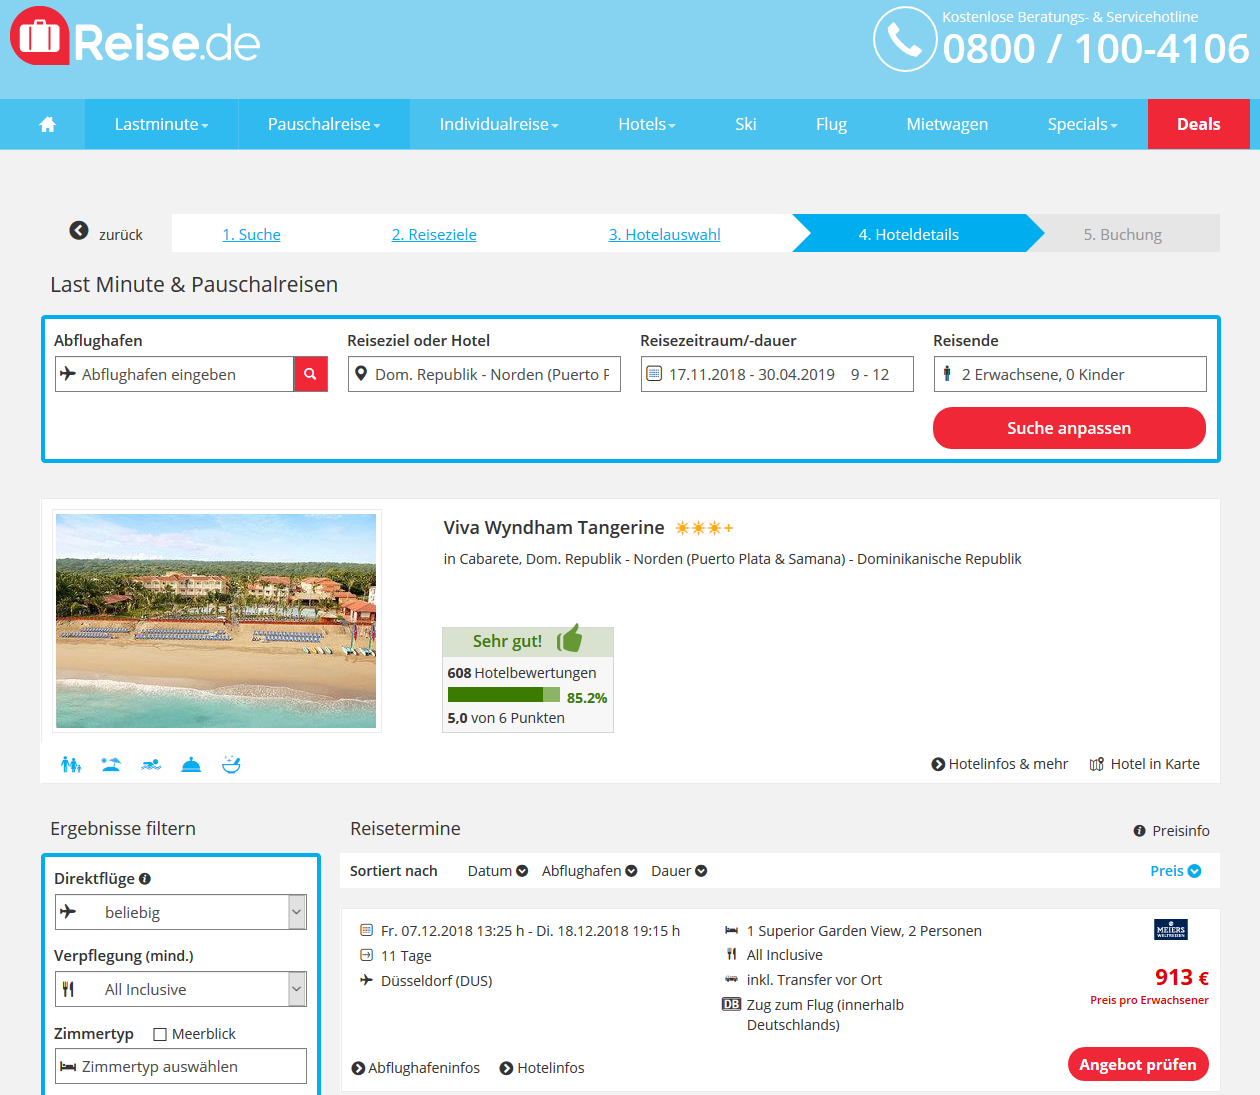Click the beach amenity icon
1260x1095 pixels.
(111, 765)
